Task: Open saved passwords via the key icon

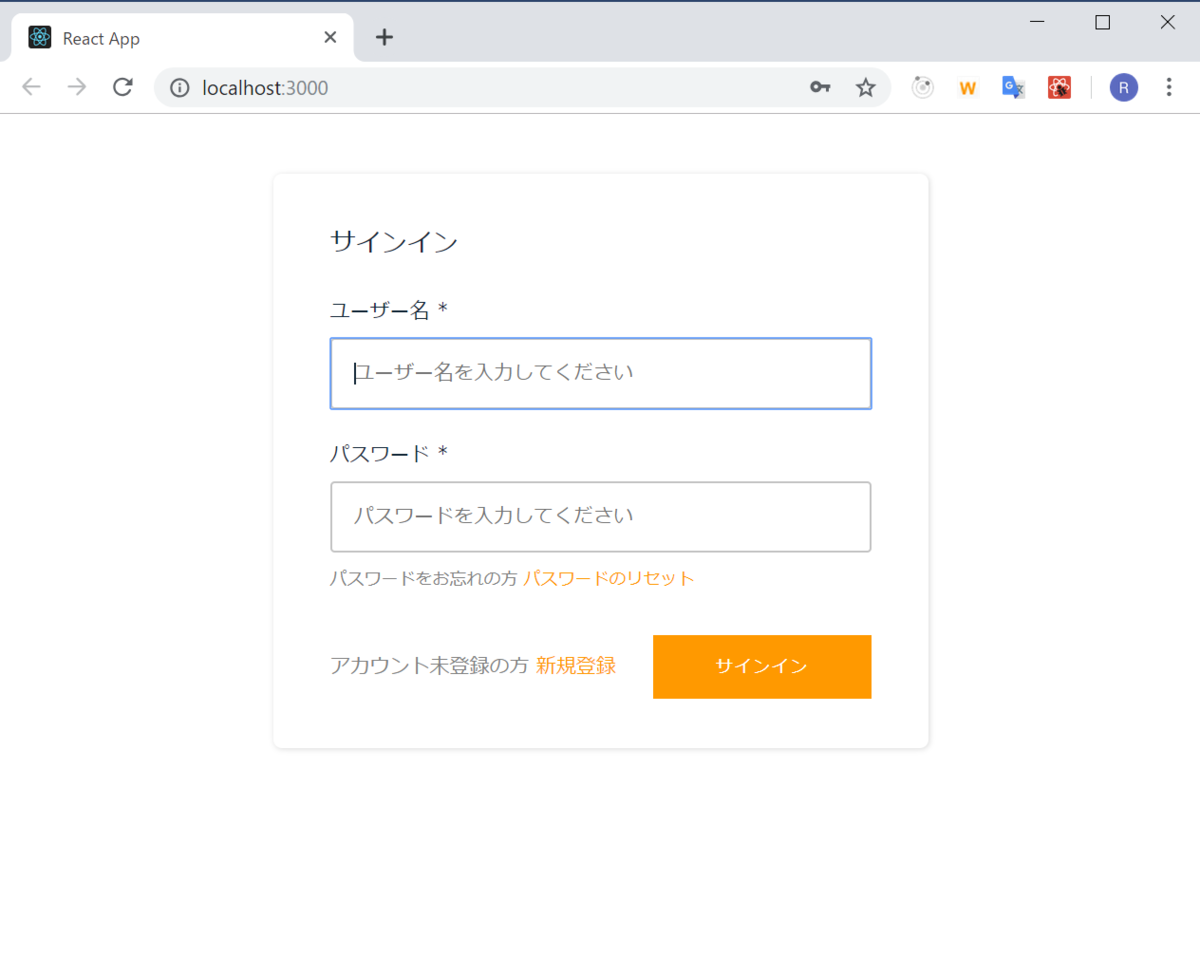Action: click(820, 88)
